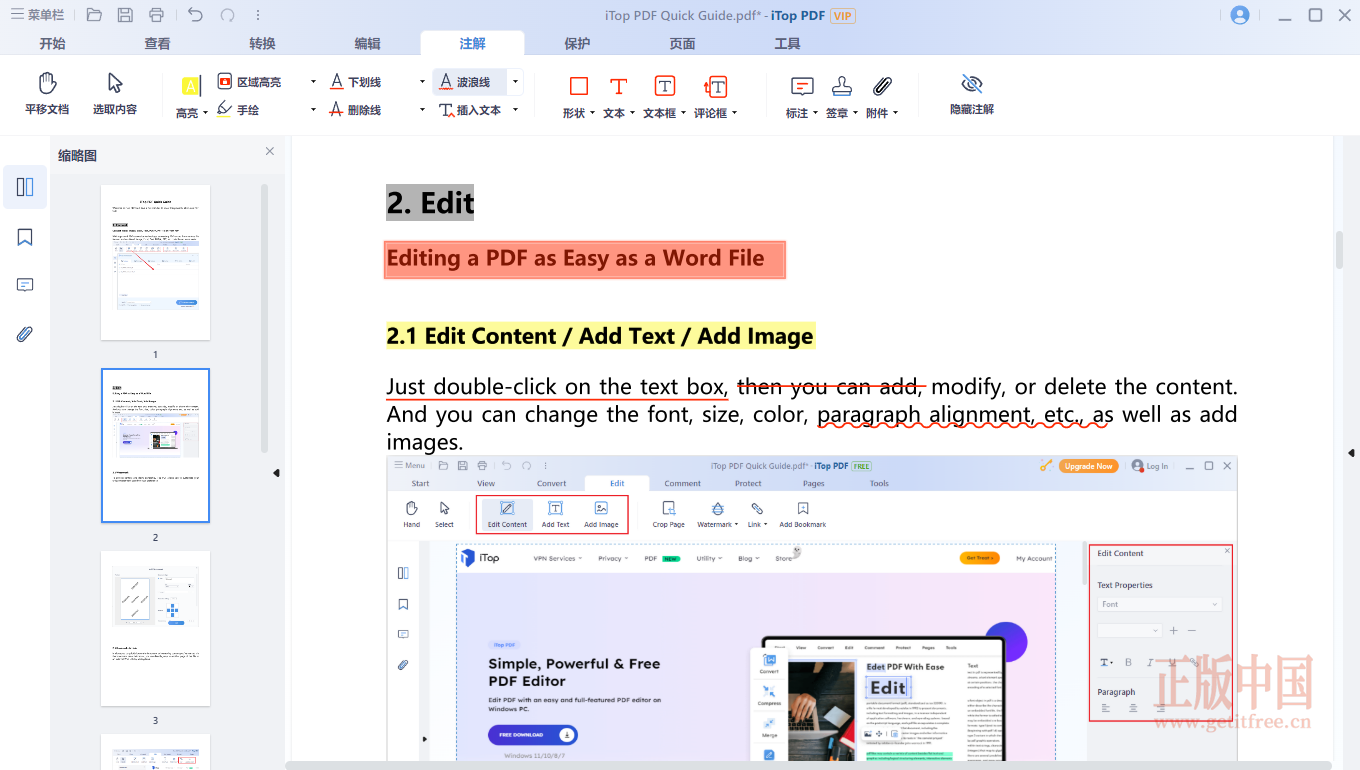This screenshot has height=770, width=1360.
Task: Redo action in title bar
Action: coord(227,15)
